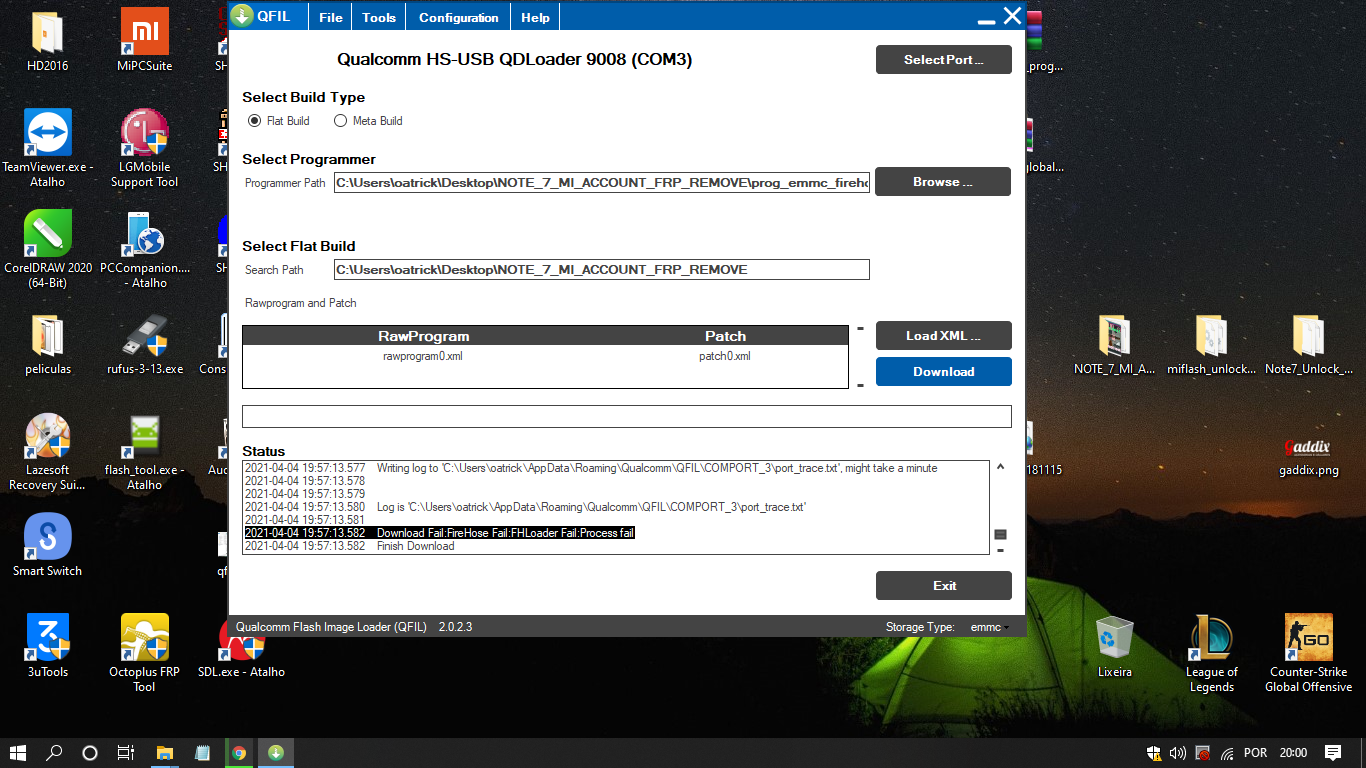
Task: Open NOTE_7_MI_A... folder on desktop
Action: coord(1114,345)
